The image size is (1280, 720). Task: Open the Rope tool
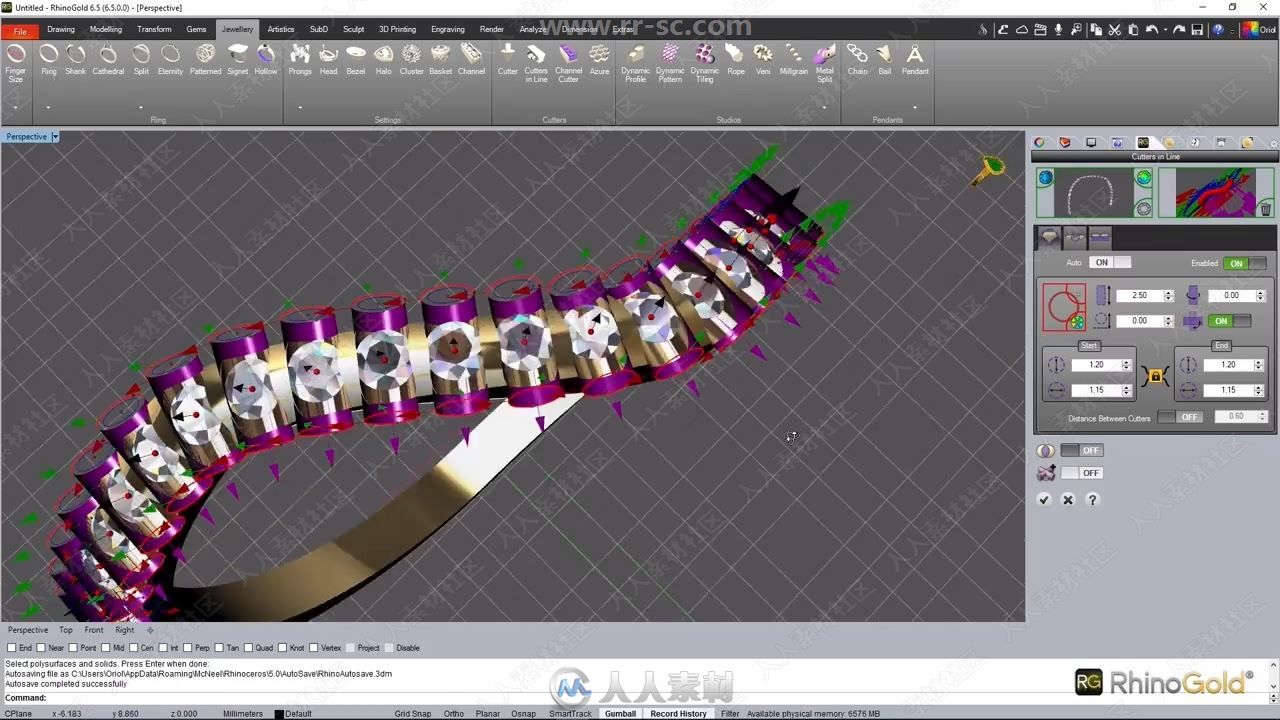736,60
